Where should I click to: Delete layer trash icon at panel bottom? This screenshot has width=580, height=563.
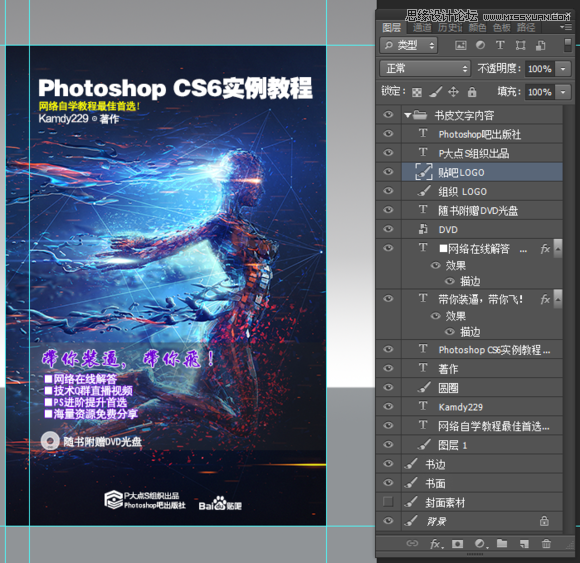546,543
